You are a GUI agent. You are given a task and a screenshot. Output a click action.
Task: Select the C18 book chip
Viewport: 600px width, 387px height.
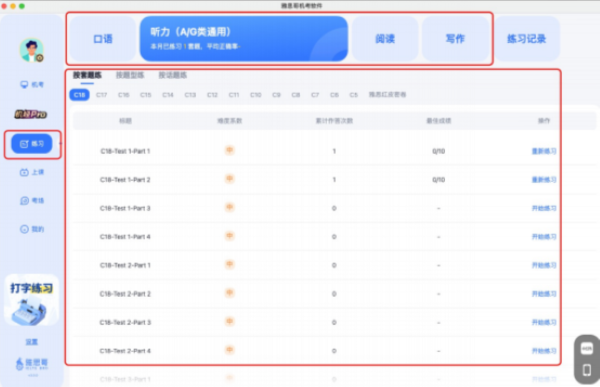point(80,95)
